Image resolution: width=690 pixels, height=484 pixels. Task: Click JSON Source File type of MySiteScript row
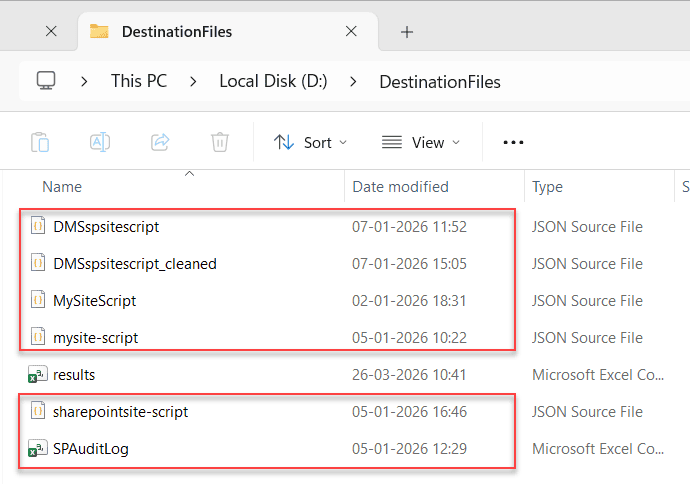coord(587,301)
